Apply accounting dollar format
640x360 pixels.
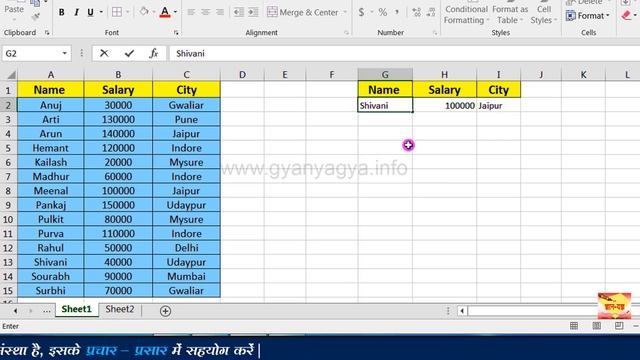click(x=361, y=12)
